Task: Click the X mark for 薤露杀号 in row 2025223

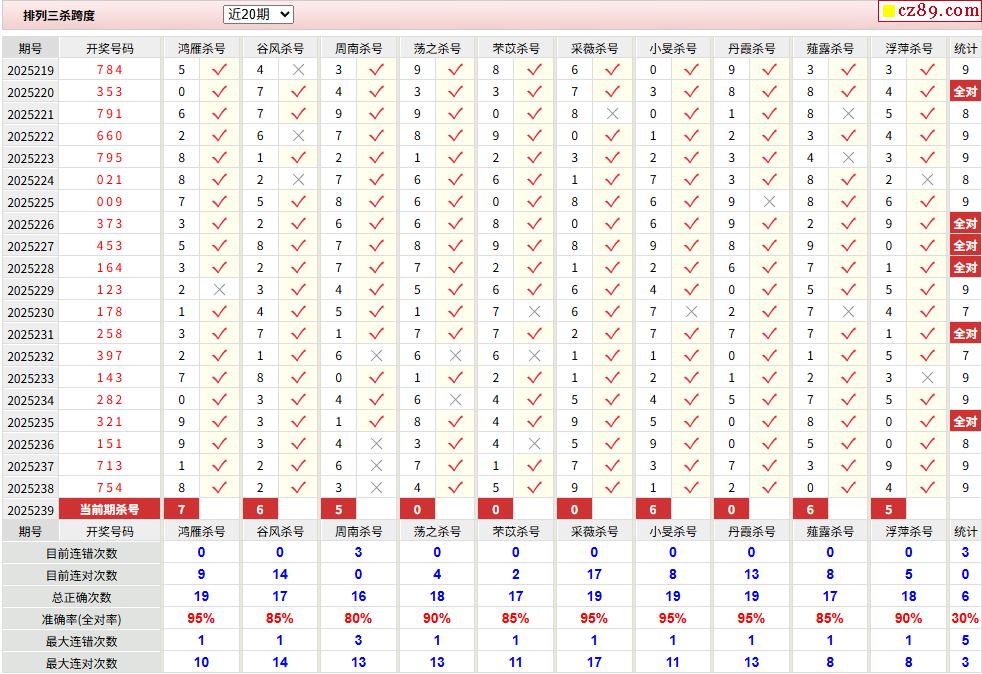Action: click(848, 158)
